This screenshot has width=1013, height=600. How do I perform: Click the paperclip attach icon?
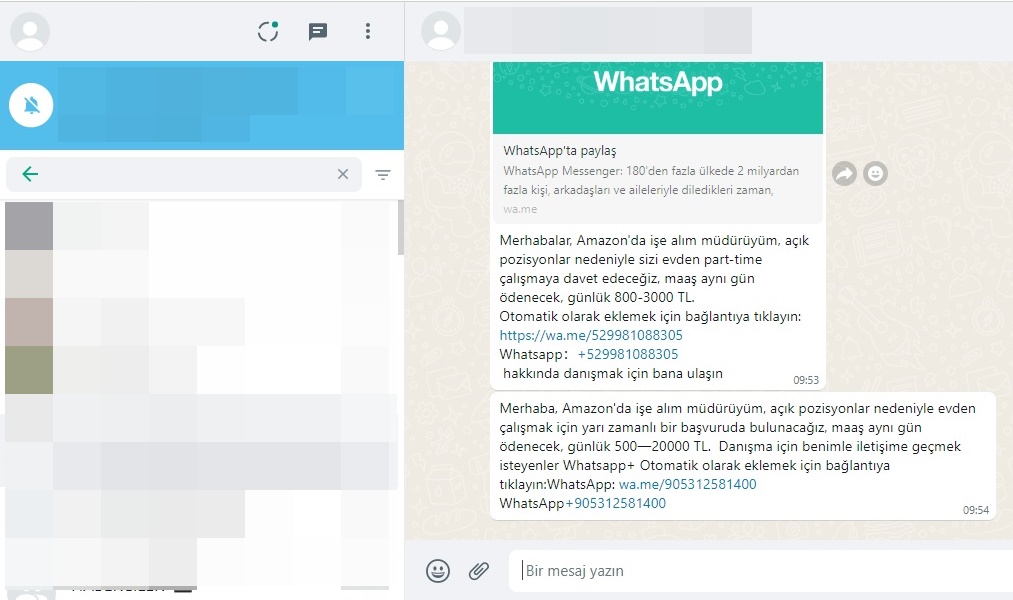479,571
